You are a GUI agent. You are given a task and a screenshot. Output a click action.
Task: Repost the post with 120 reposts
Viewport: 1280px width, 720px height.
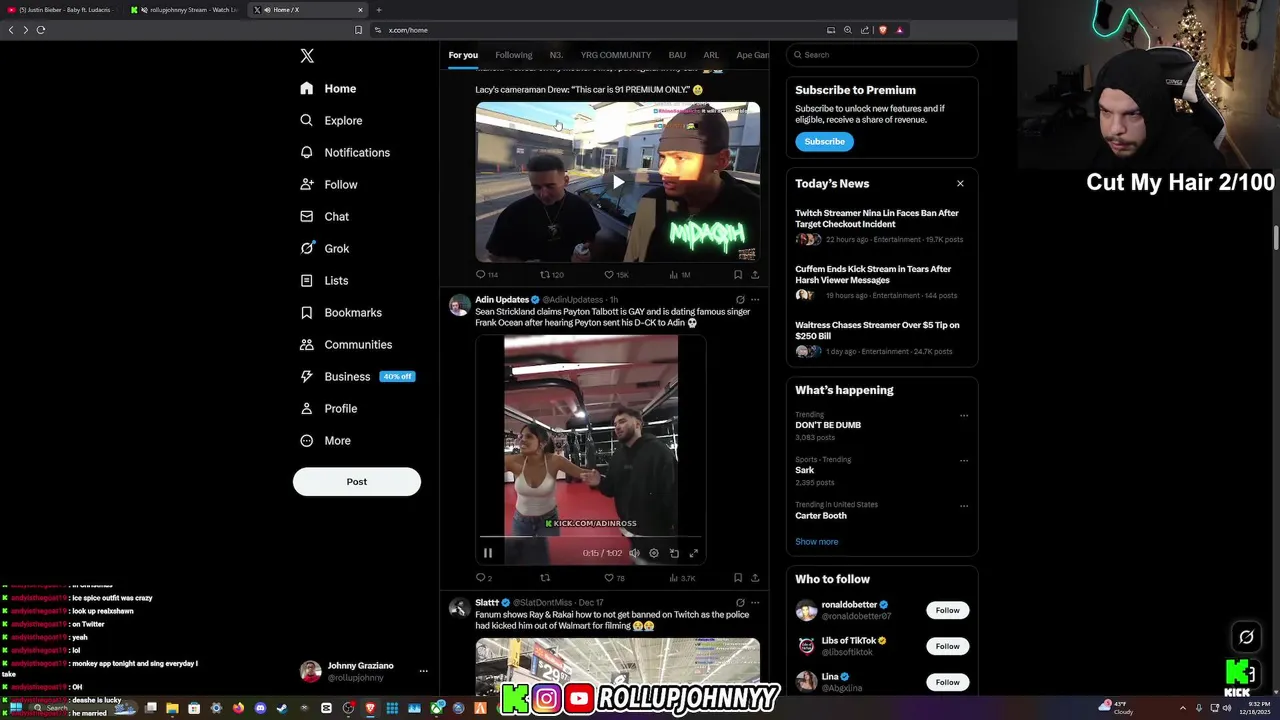[551, 275]
